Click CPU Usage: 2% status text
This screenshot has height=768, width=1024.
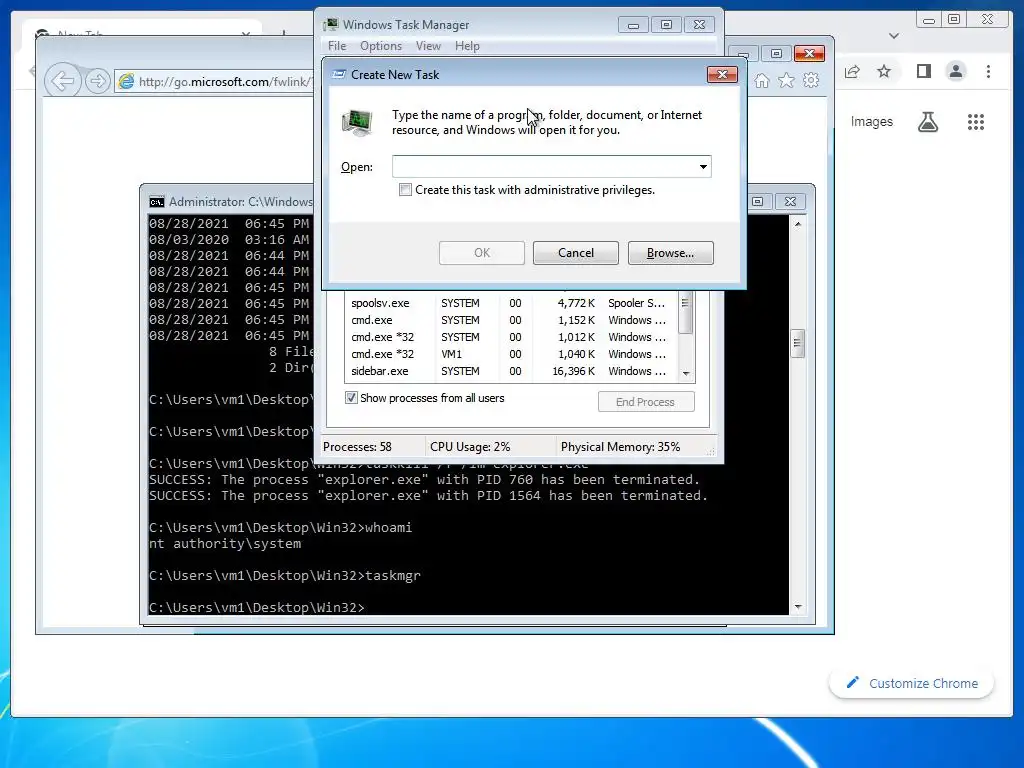(470, 447)
